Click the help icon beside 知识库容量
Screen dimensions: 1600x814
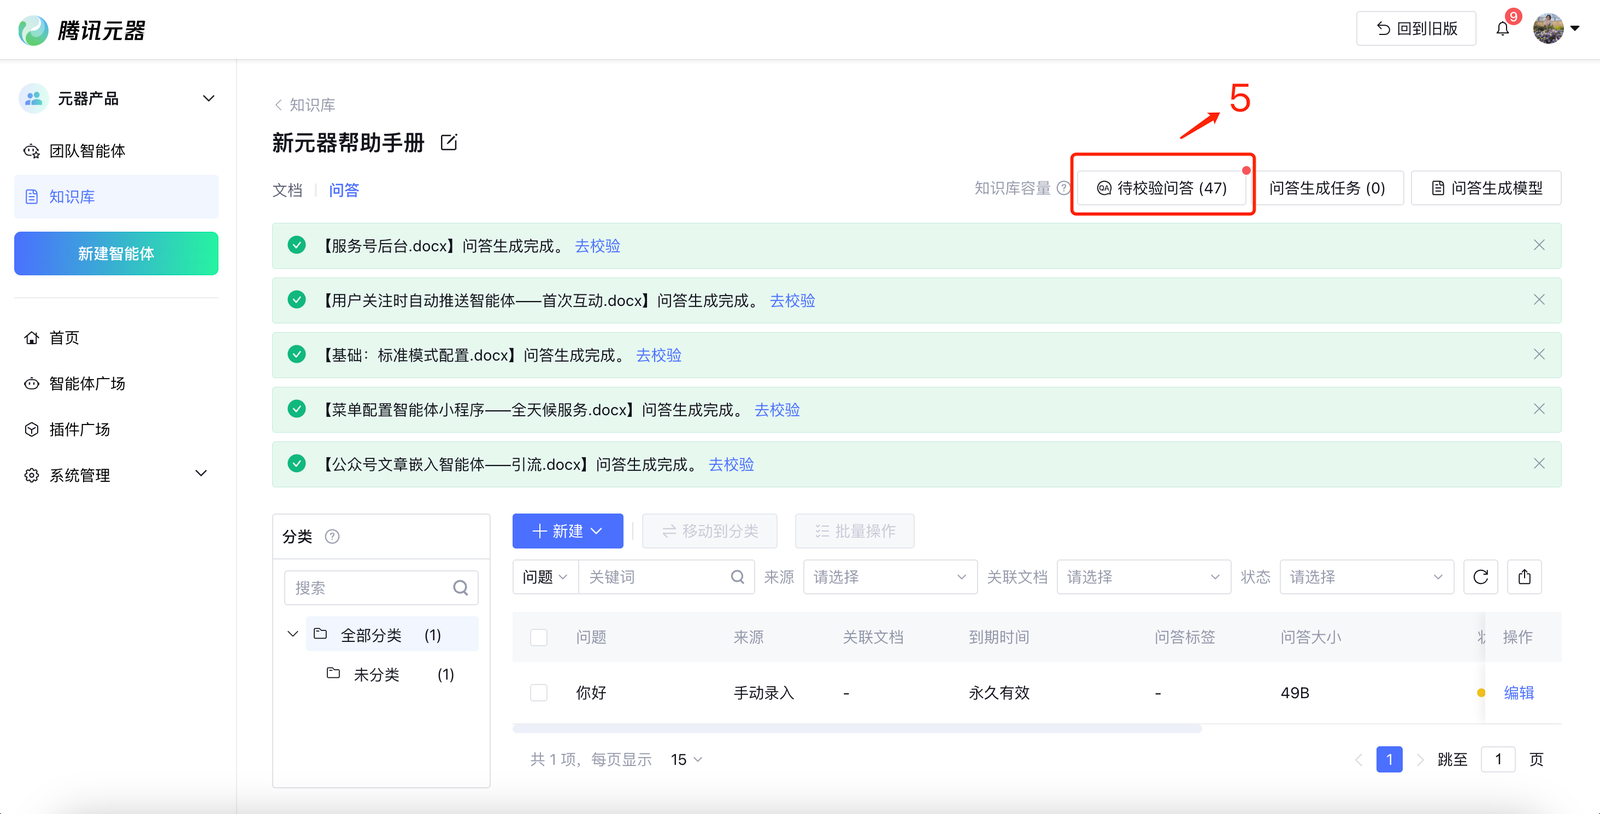(x=1063, y=188)
